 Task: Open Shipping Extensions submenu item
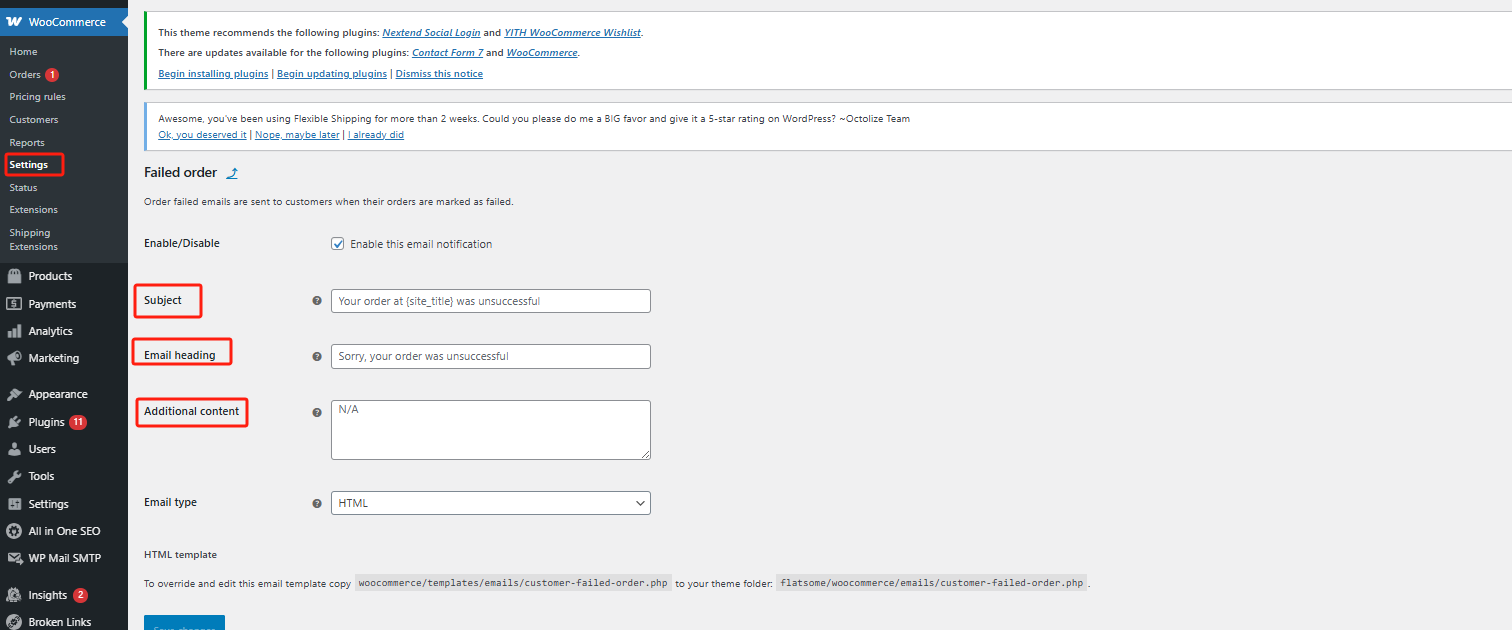(x=34, y=240)
